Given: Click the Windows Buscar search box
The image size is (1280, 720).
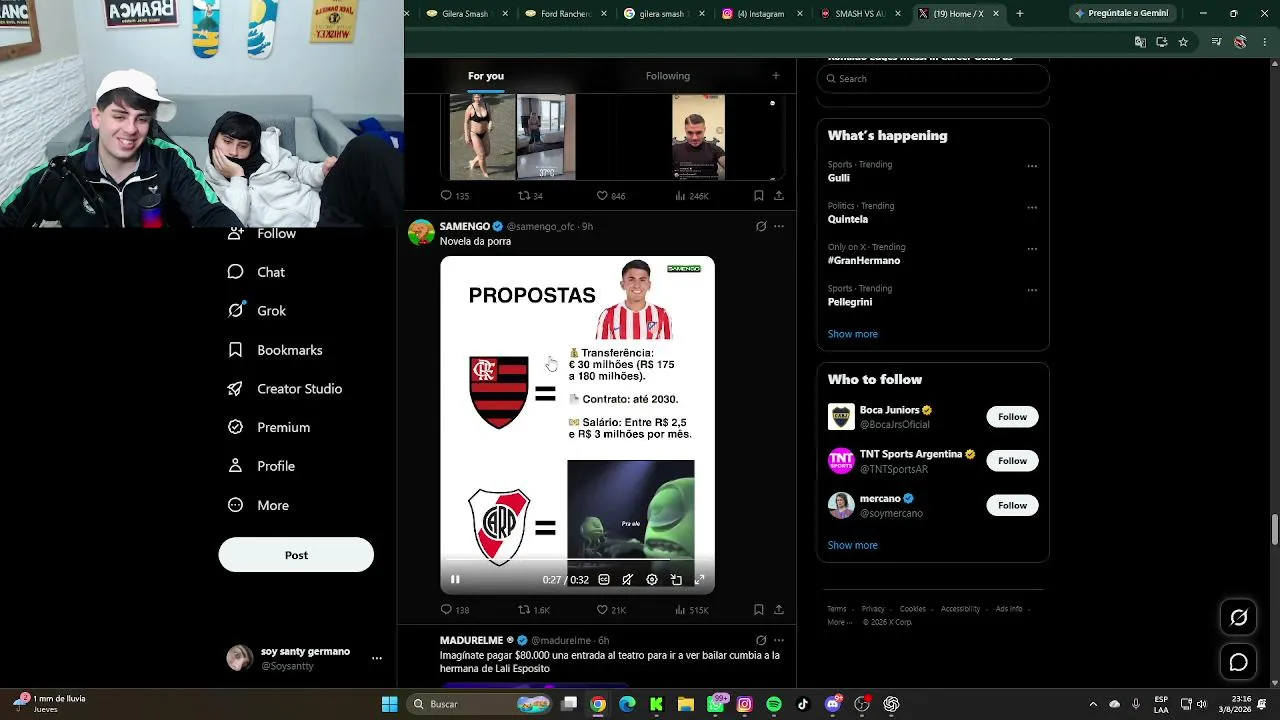Looking at the screenshot, I should (480, 704).
